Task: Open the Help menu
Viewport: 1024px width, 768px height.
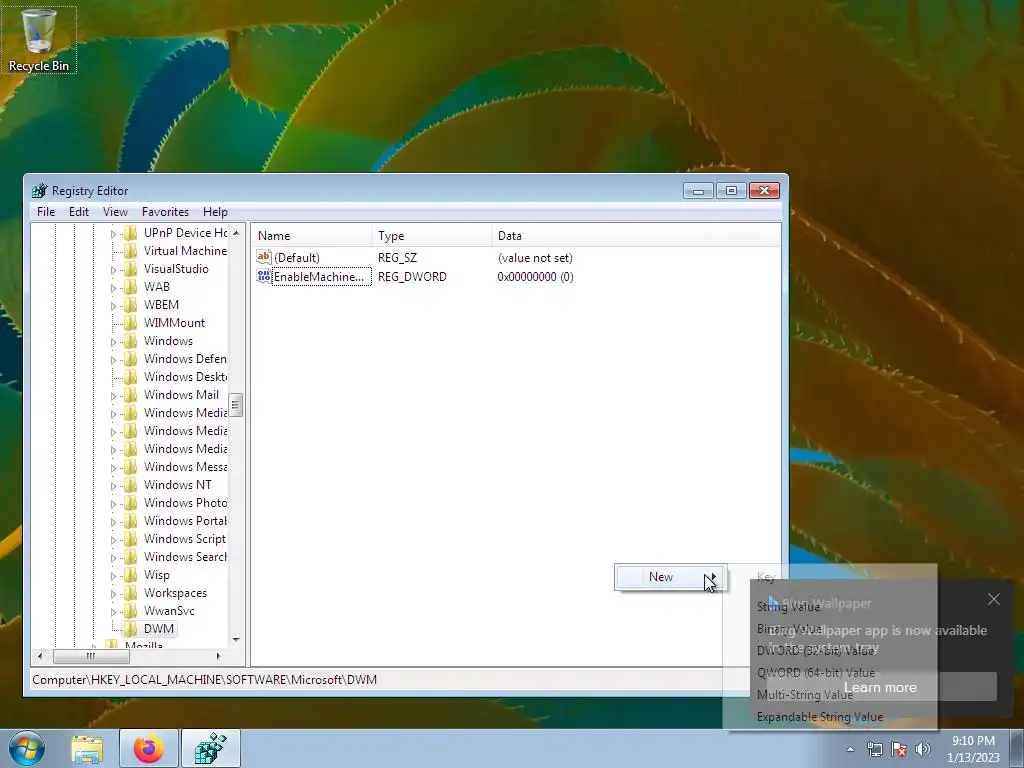Action: [x=215, y=212]
